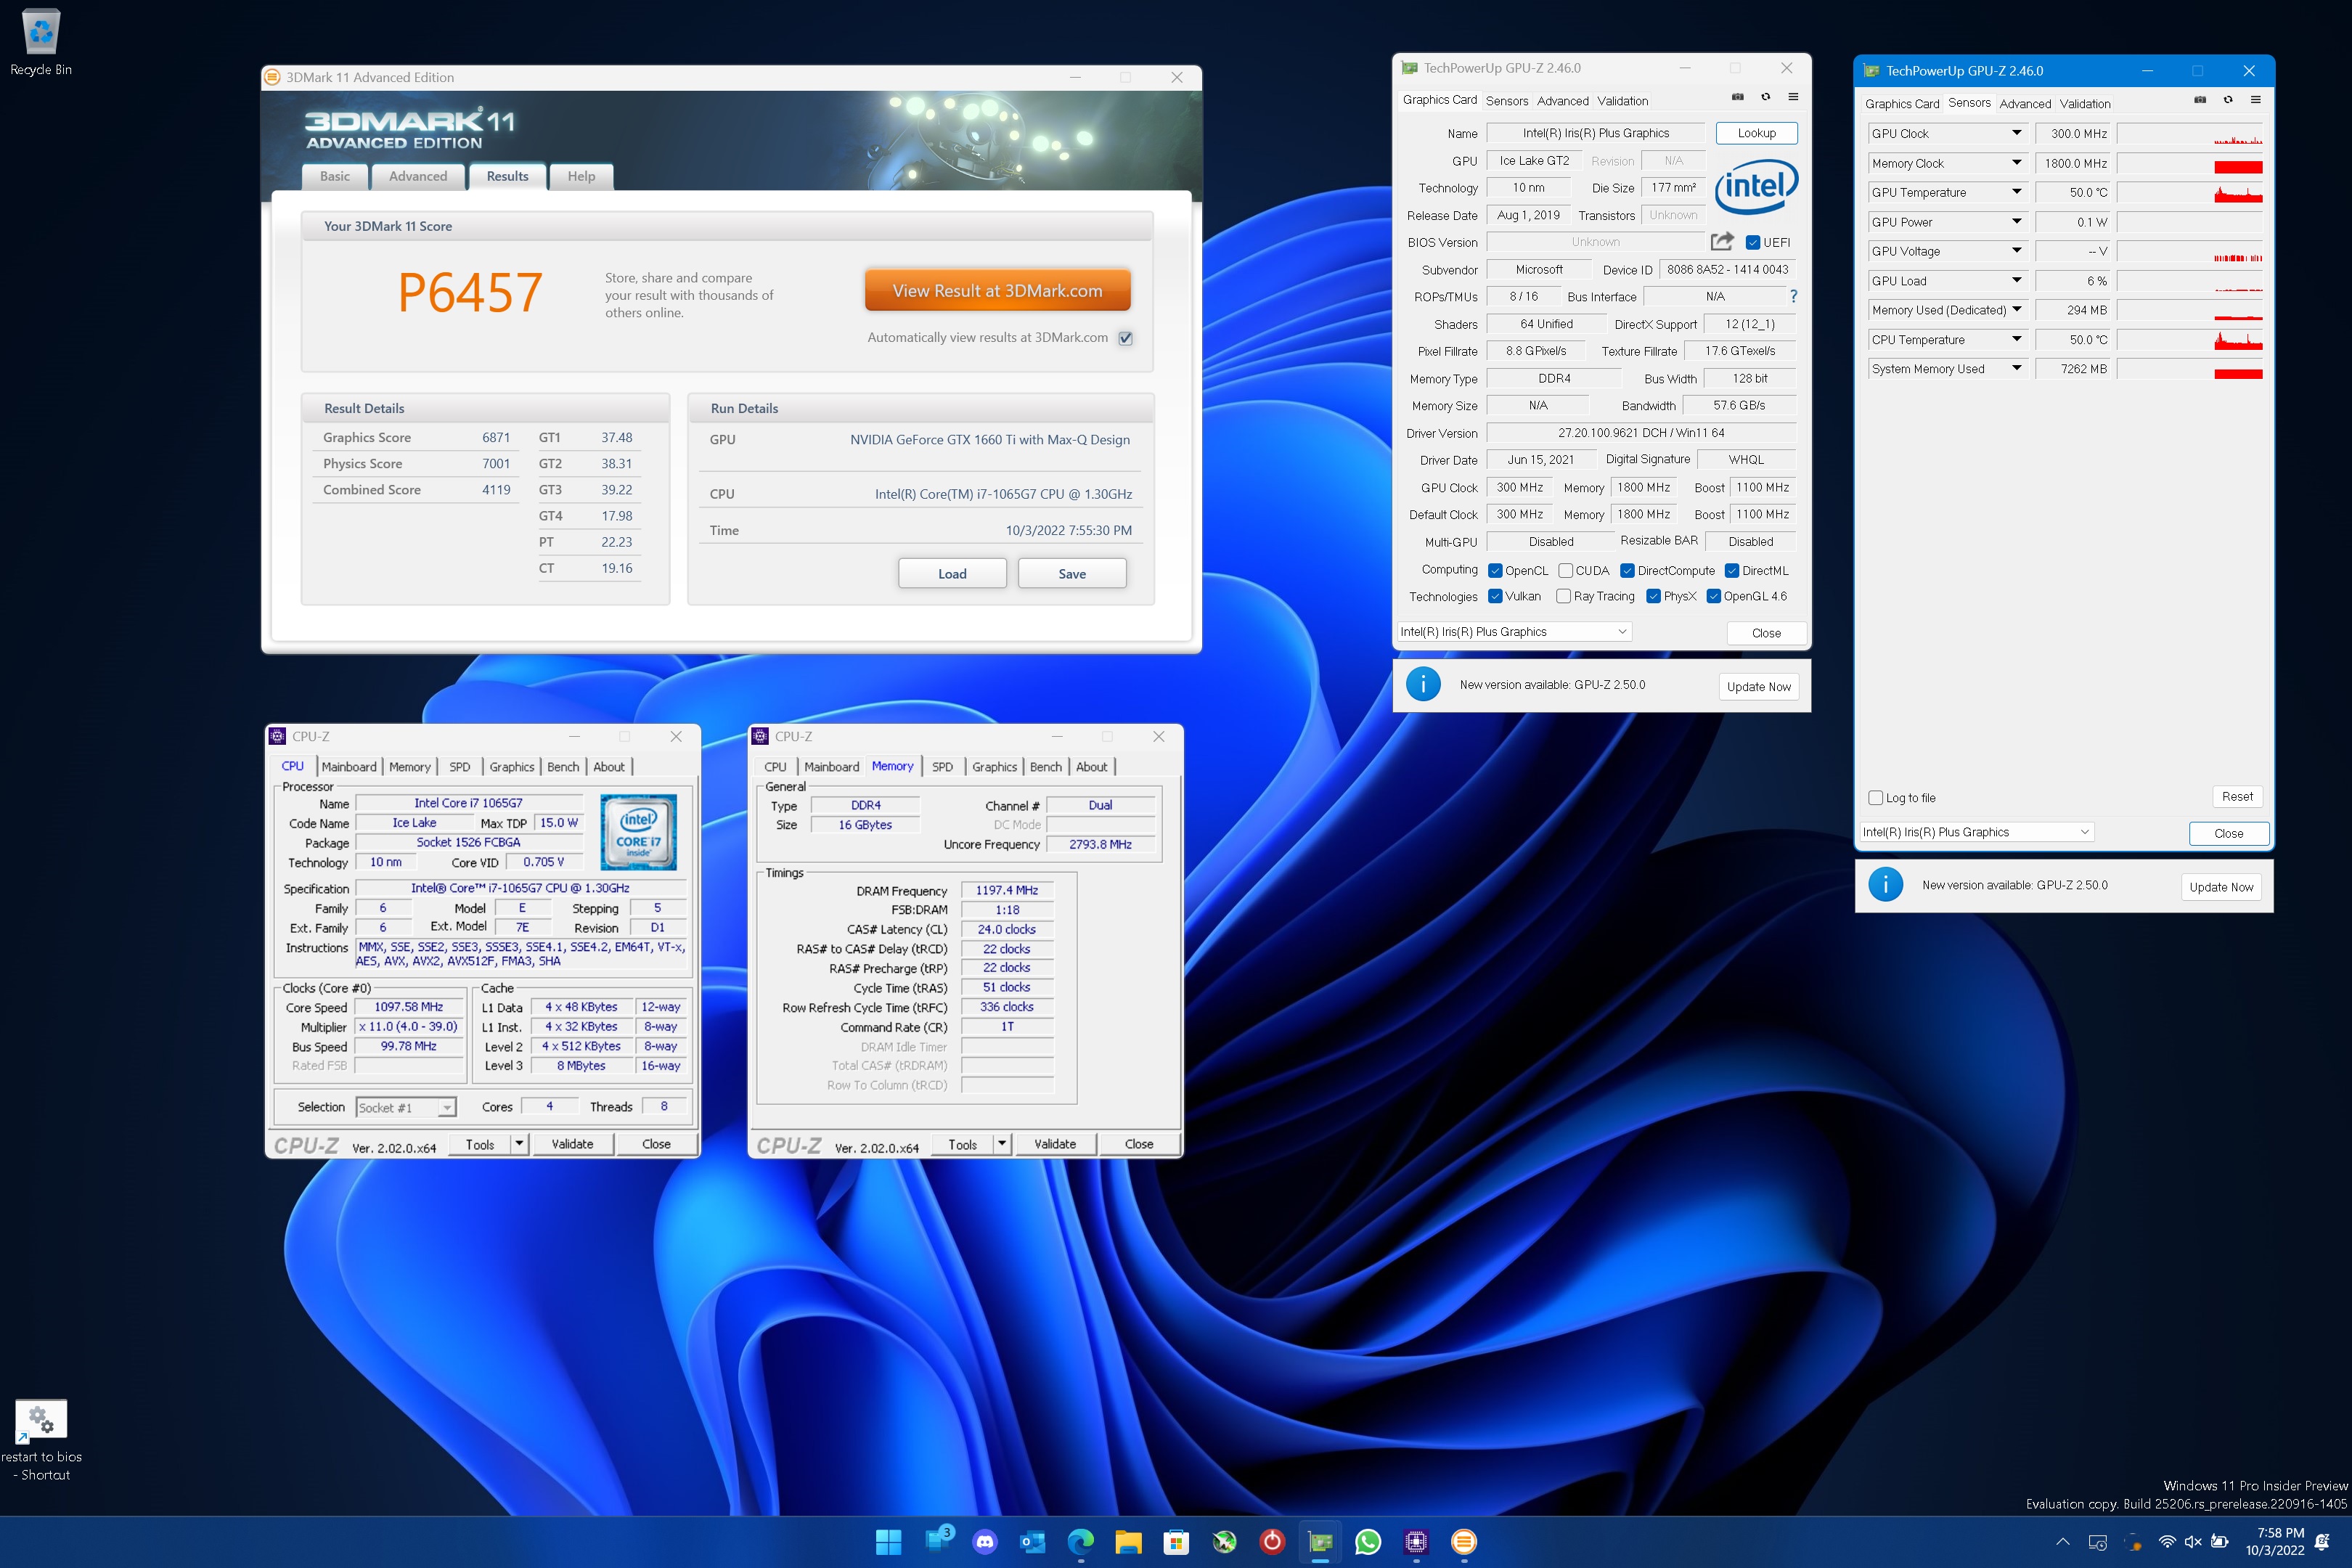Click the Lookup button in GPU-Z

coord(1756,133)
